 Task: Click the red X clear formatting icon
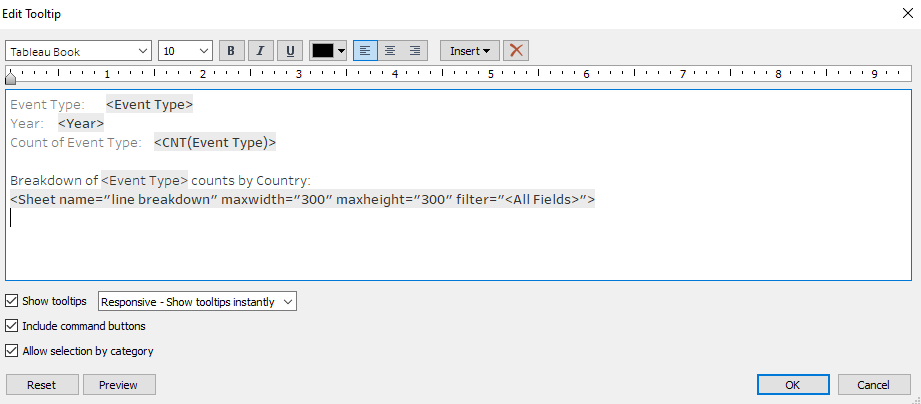click(516, 51)
